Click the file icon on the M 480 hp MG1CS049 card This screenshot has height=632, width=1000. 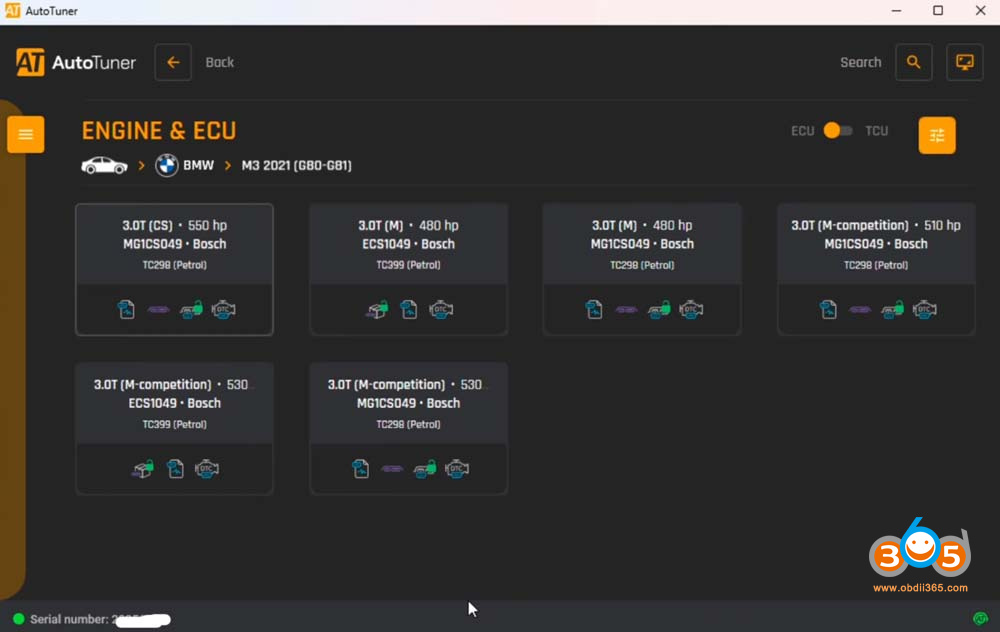tap(594, 309)
